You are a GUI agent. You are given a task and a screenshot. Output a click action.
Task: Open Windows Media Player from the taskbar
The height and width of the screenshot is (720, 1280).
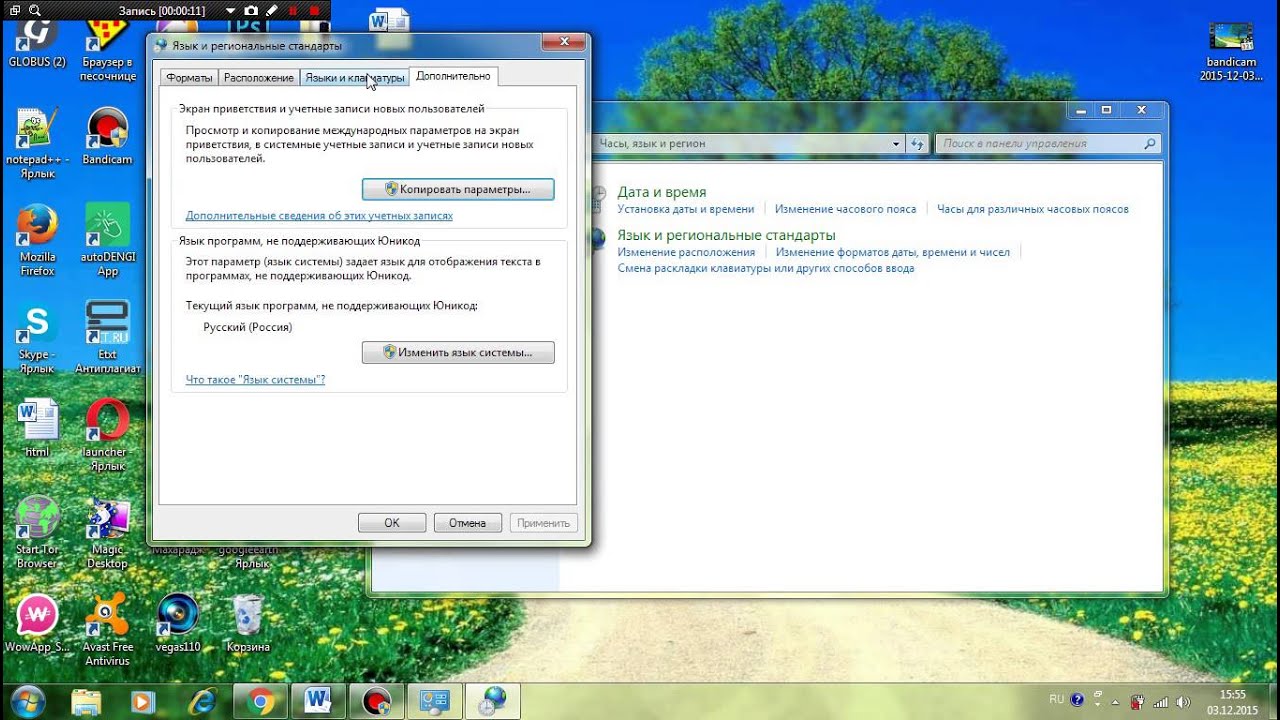coord(143,702)
